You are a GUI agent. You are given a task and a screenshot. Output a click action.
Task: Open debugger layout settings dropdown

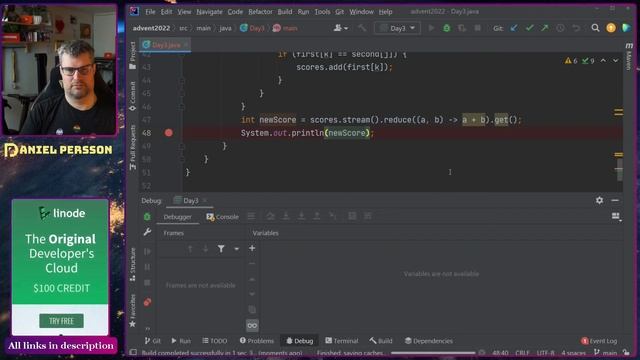616,216
